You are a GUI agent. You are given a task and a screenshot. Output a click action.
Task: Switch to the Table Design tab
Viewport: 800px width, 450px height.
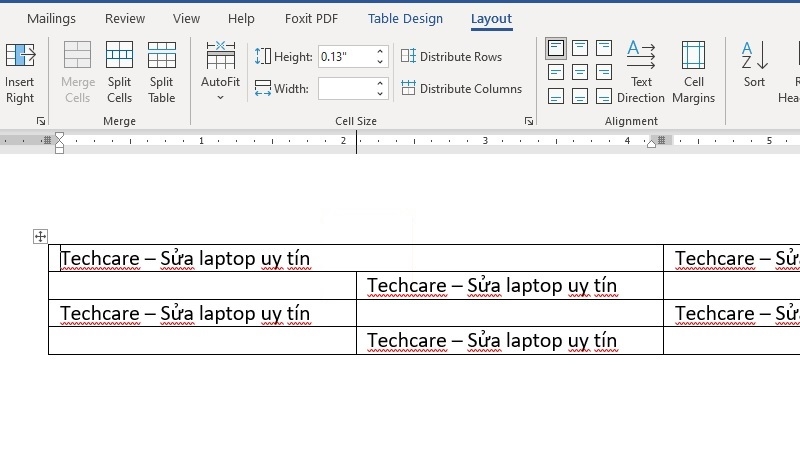pos(405,19)
